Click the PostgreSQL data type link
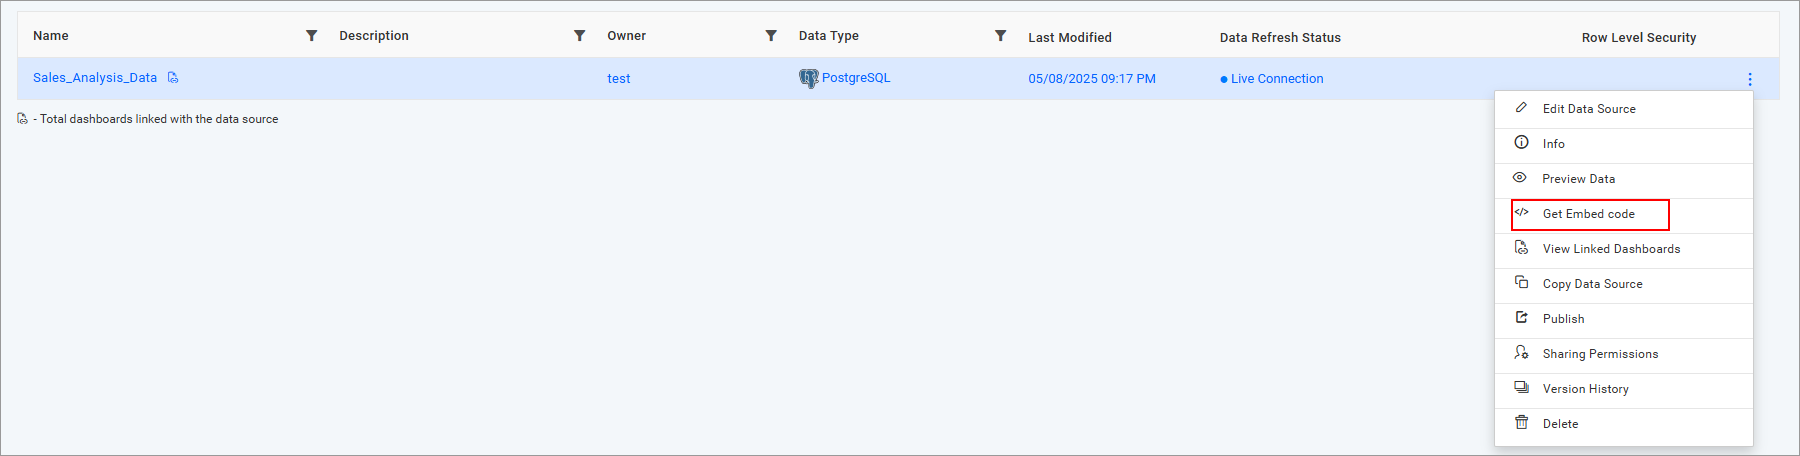Image resolution: width=1800 pixels, height=456 pixels. [856, 78]
